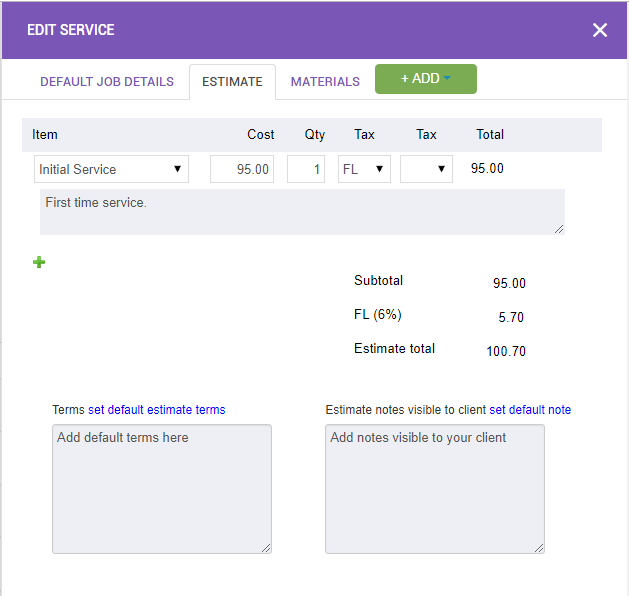Switch to the Default Job Details tab
This screenshot has width=629, height=596.
(107, 82)
